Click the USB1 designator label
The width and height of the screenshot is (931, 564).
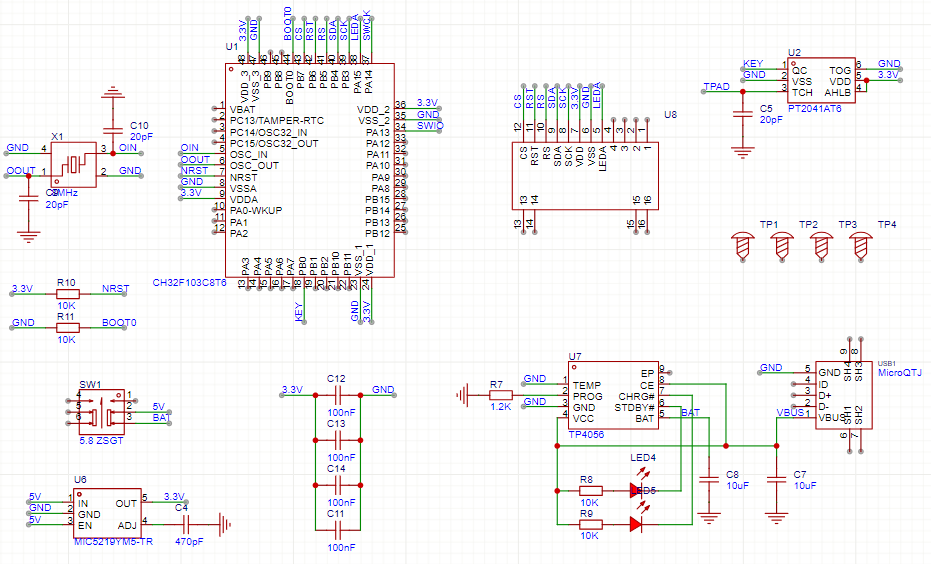click(886, 363)
